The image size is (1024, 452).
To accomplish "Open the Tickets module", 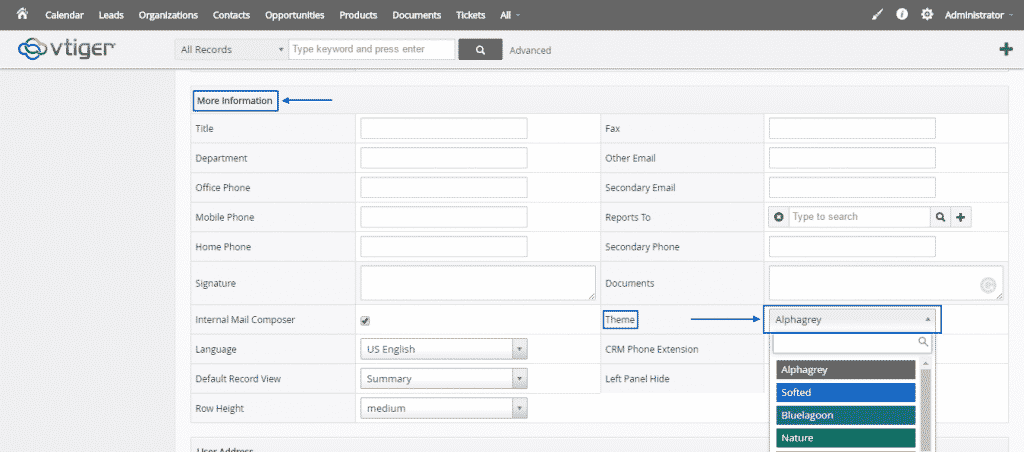I will click(x=470, y=15).
